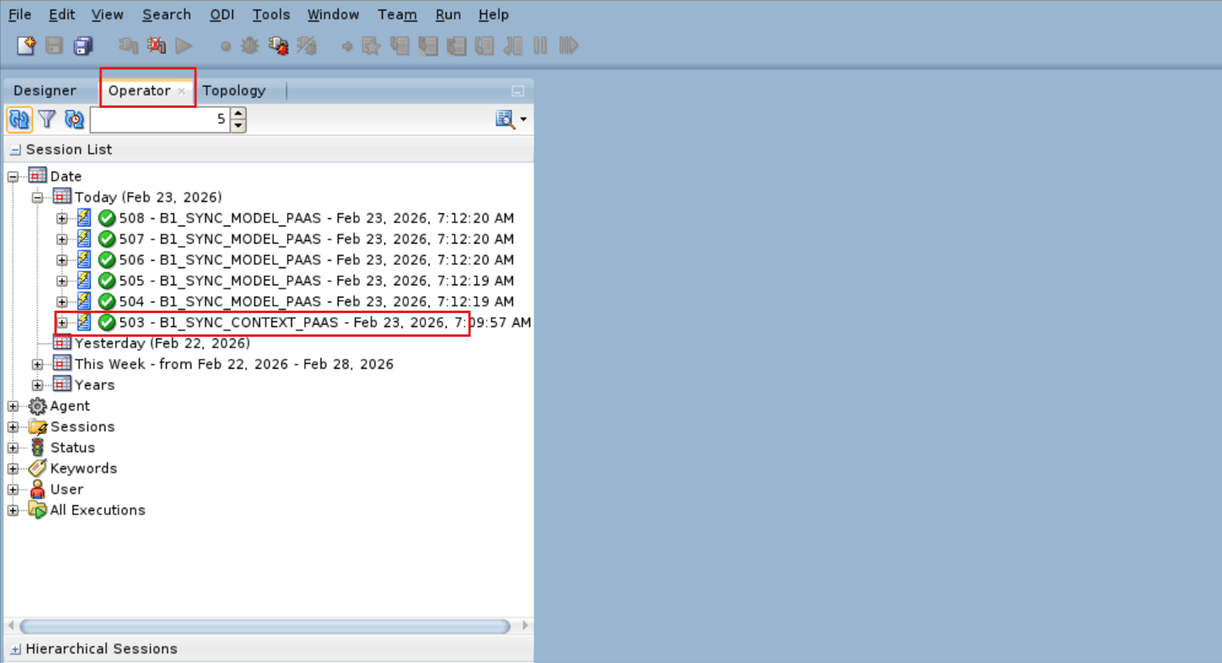The width and height of the screenshot is (1222, 663).
Task: Click the New object icon
Action: pos(24,45)
